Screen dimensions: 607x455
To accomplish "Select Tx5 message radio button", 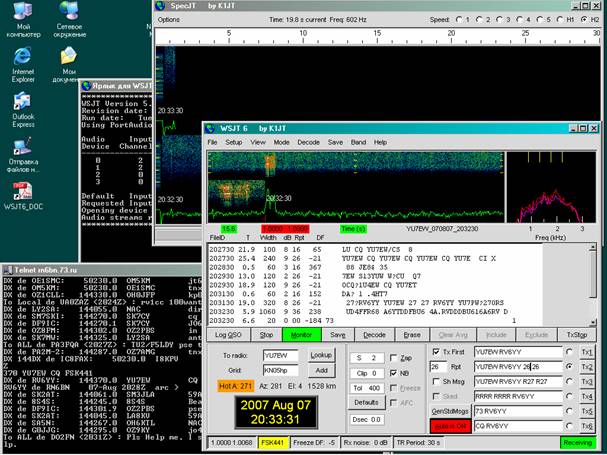I will point(569,411).
